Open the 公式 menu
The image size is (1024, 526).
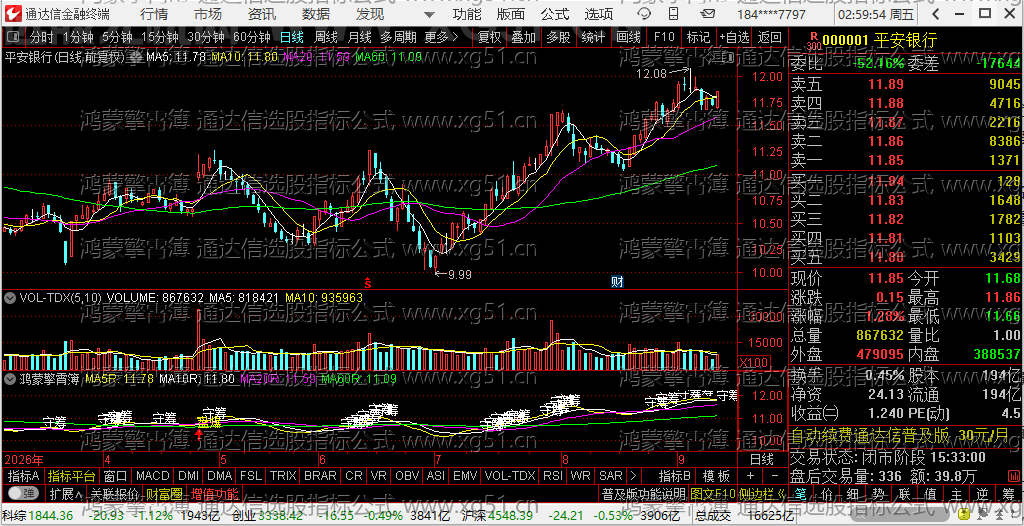coord(555,14)
